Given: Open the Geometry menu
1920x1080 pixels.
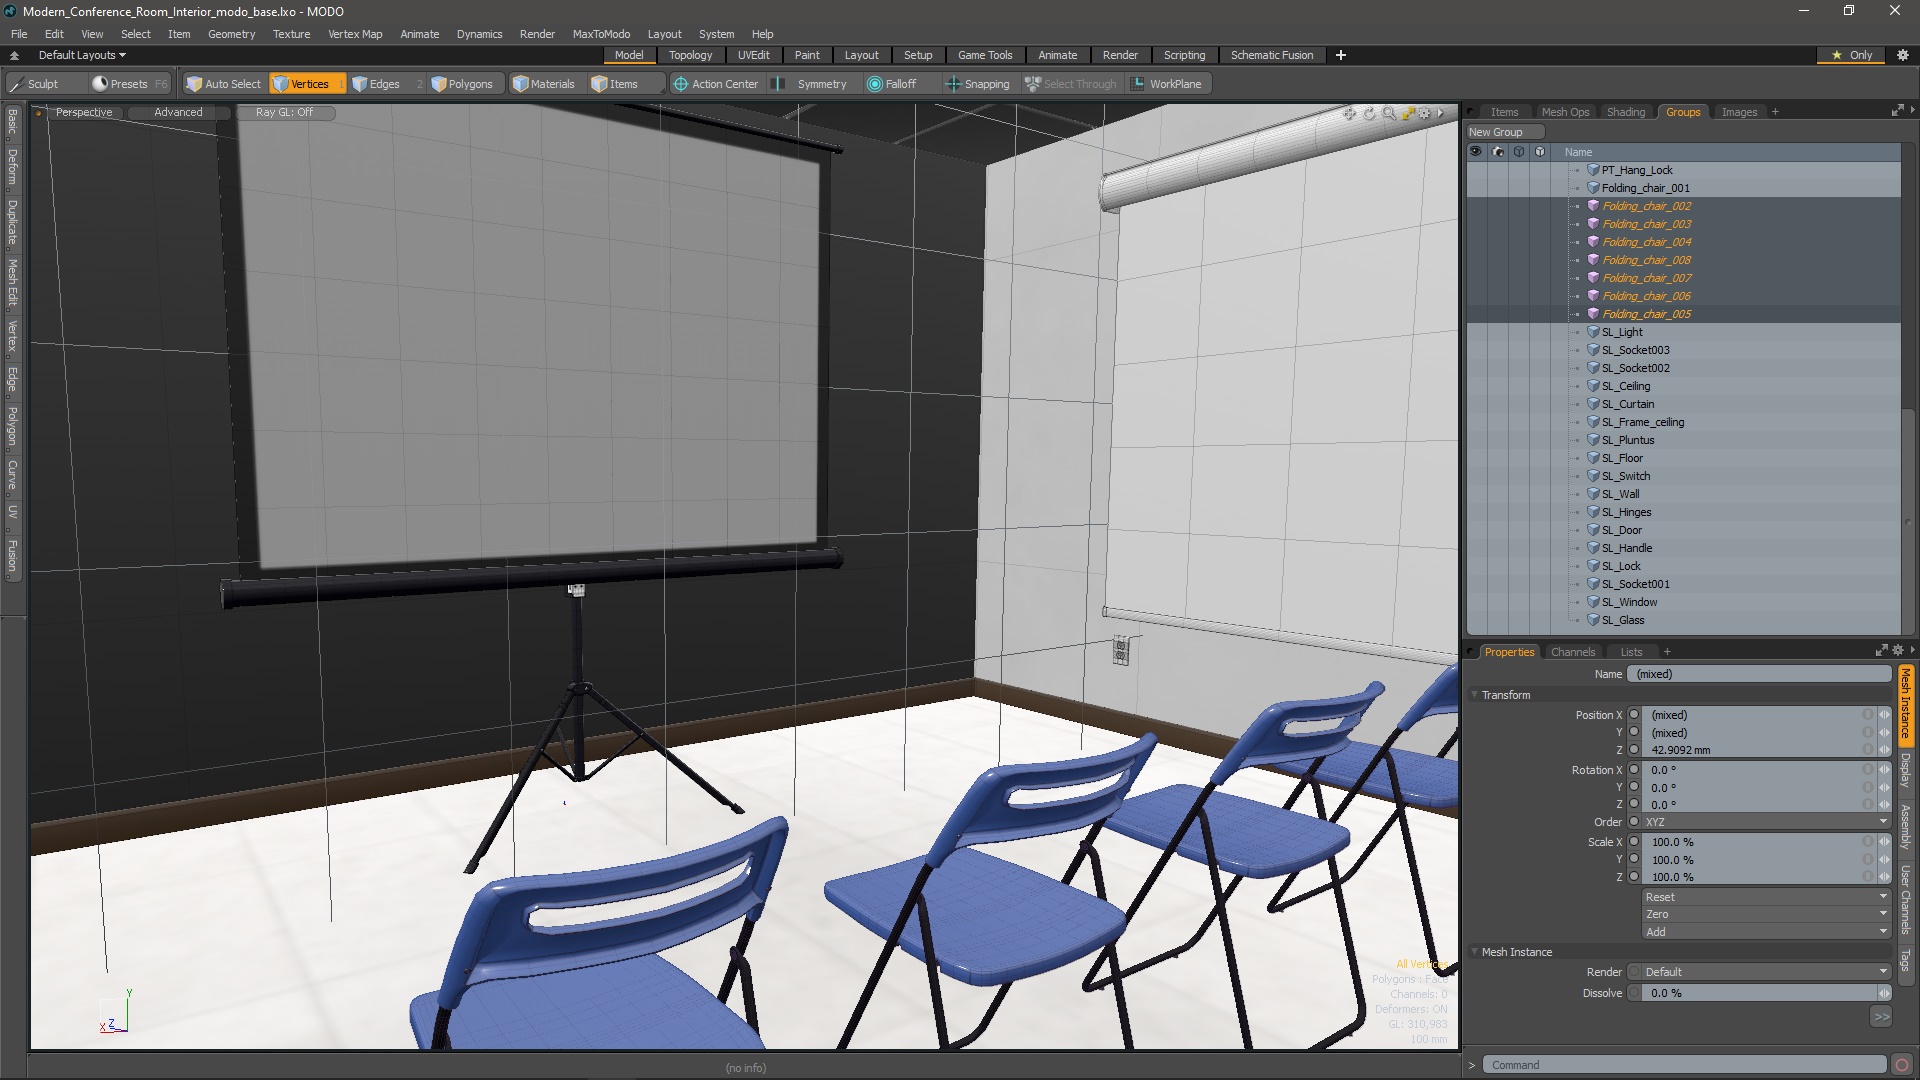Looking at the screenshot, I should (231, 34).
